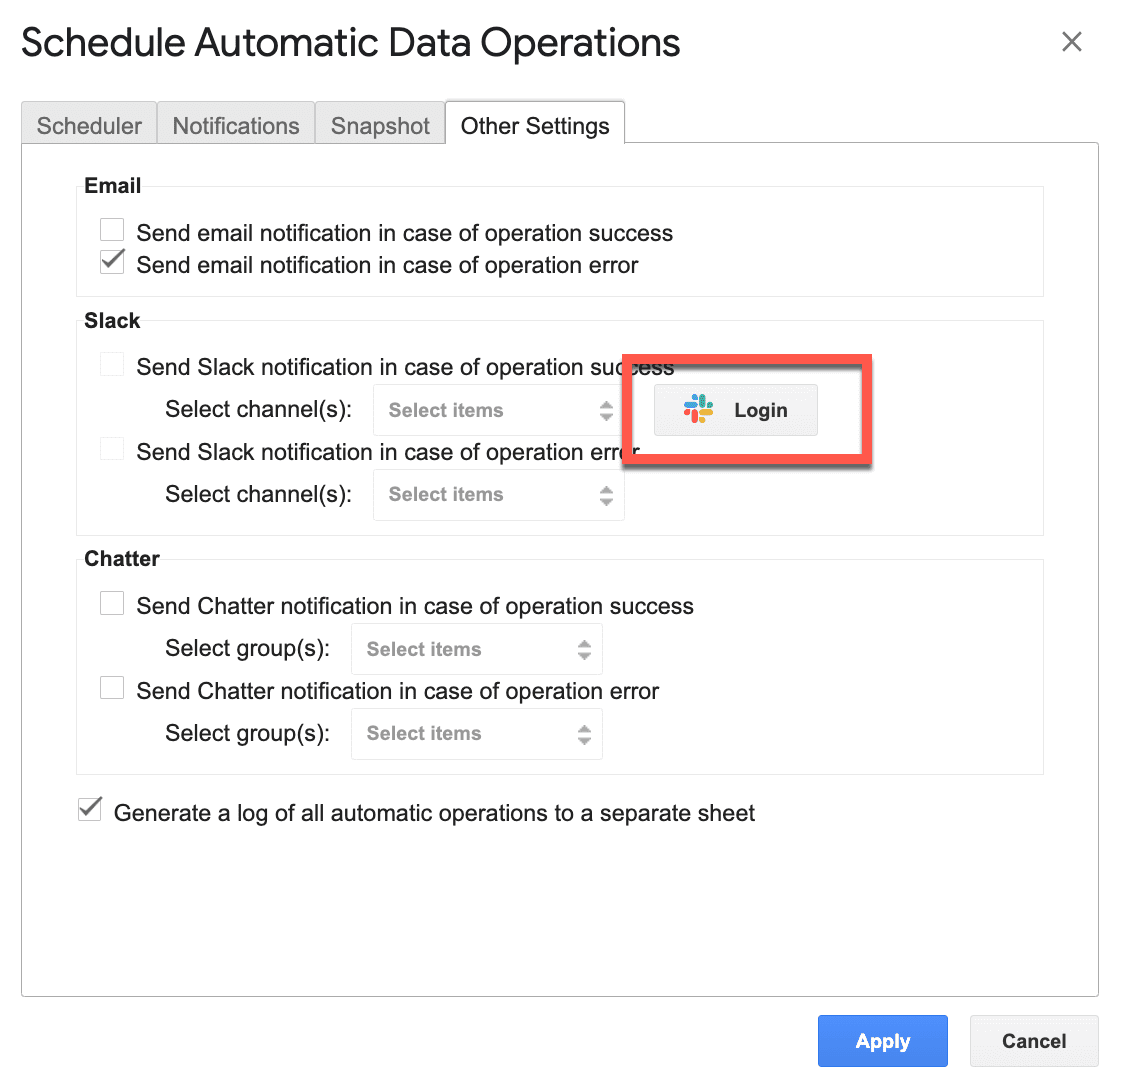Screen dimensions: 1122x1092
Task: Enable Chatter notification for operation error
Action: click(x=112, y=688)
